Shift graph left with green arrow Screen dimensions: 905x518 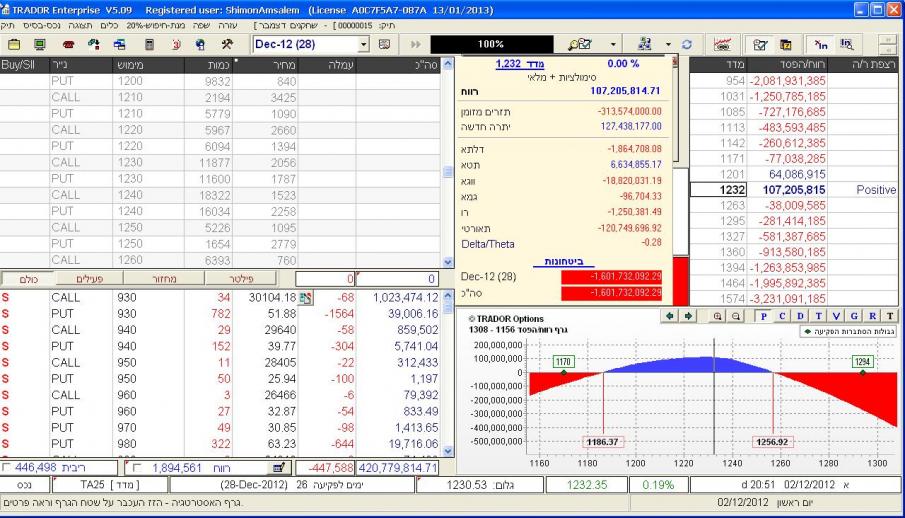coord(670,315)
